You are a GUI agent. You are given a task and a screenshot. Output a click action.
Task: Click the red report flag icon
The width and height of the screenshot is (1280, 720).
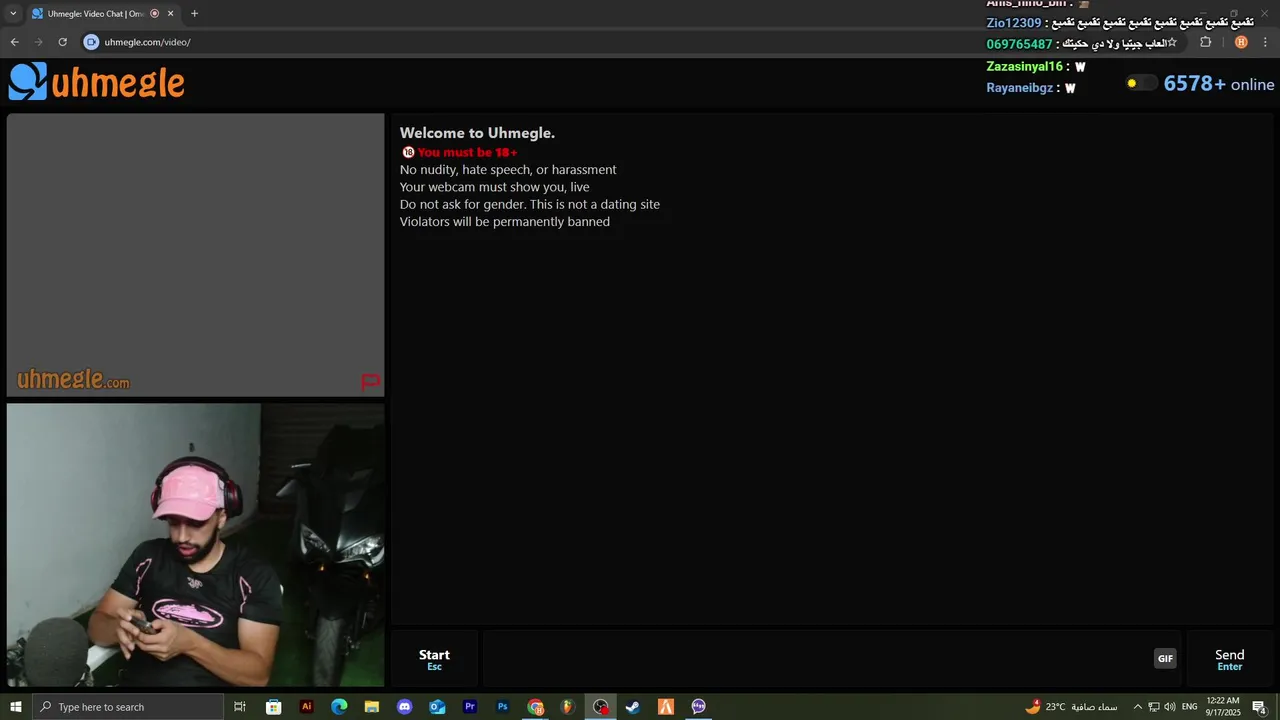[x=370, y=381]
